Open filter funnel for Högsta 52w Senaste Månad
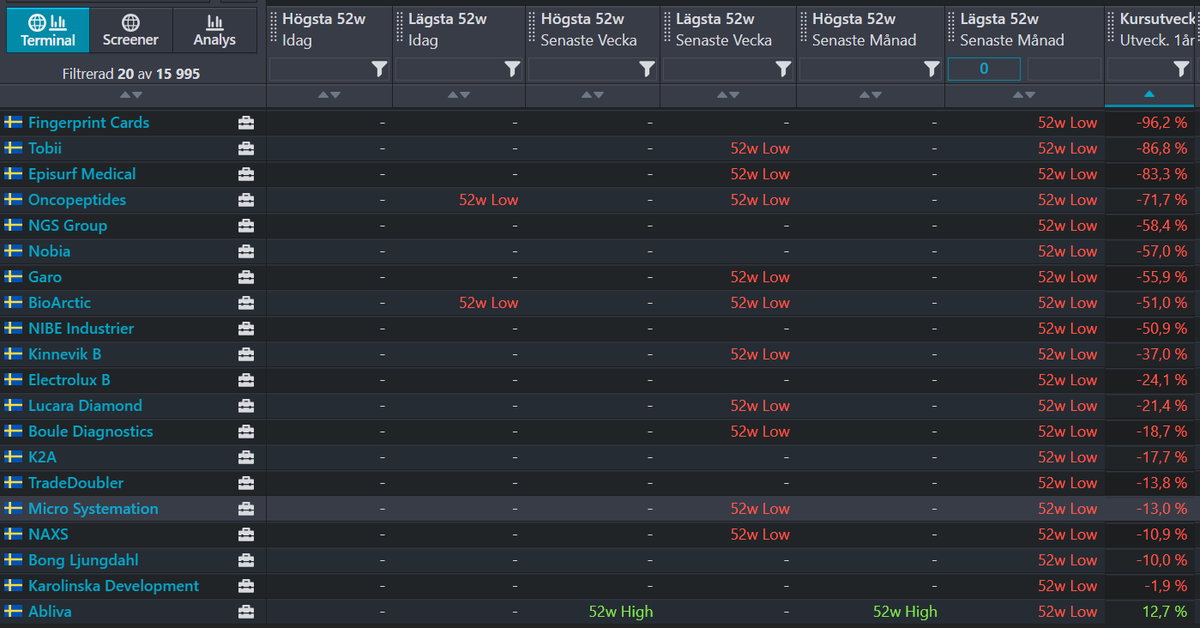This screenshot has height=628, width=1200. pyautogui.click(x=932, y=69)
